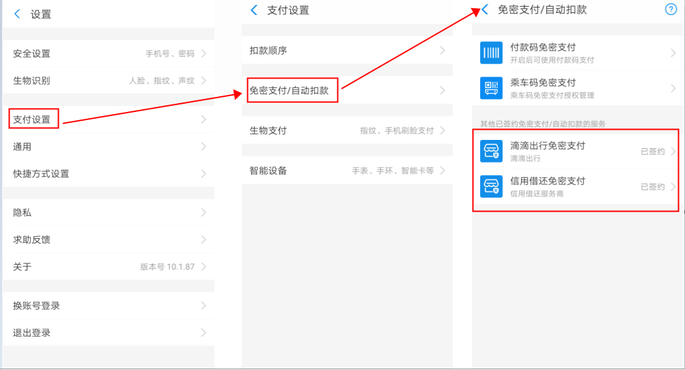This screenshot has height=370, width=685.
Task: Select 换账号登录
Action: point(109,305)
